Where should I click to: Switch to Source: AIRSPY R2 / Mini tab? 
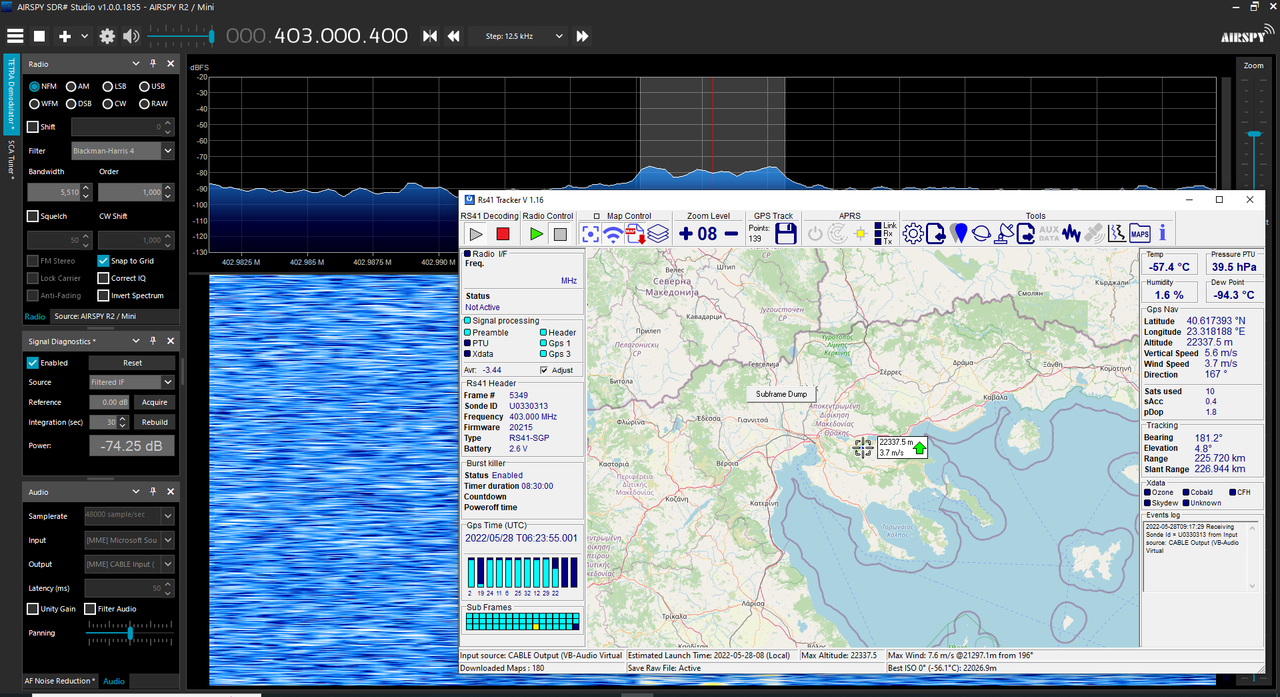tap(94, 316)
